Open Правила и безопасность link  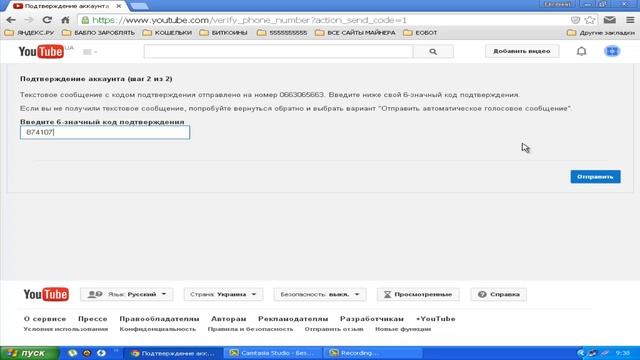click(x=250, y=329)
